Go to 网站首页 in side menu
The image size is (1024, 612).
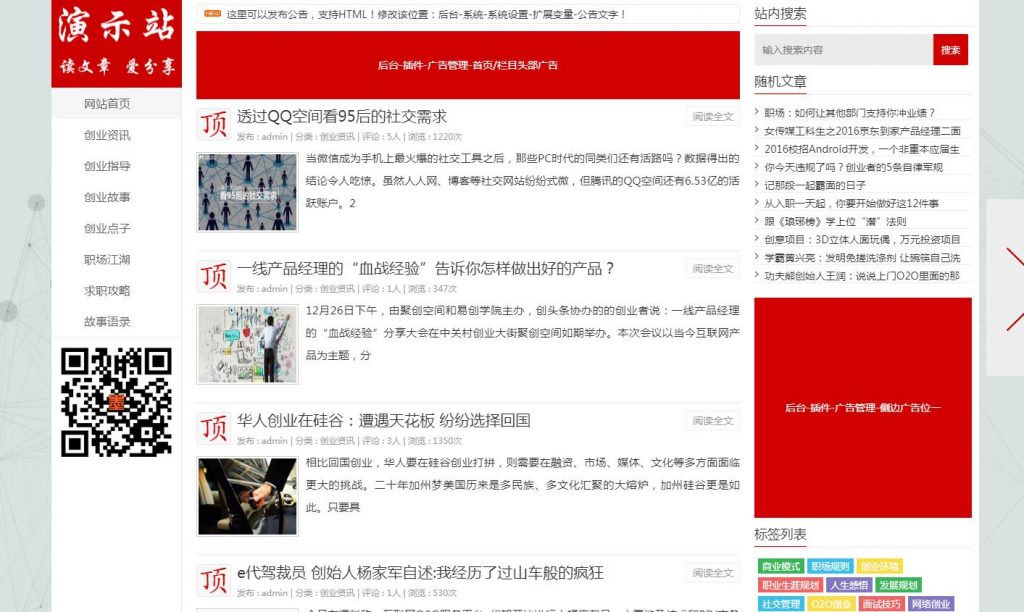tap(107, 104)
